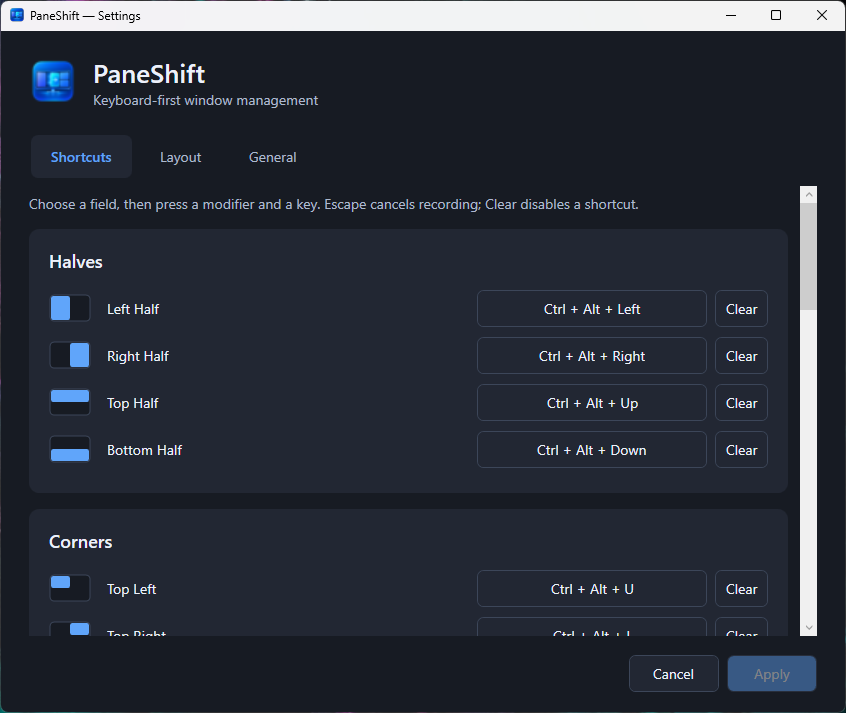846x713 pixels.
Task: Click the Corners section heading
Action: tap(81, 542)
